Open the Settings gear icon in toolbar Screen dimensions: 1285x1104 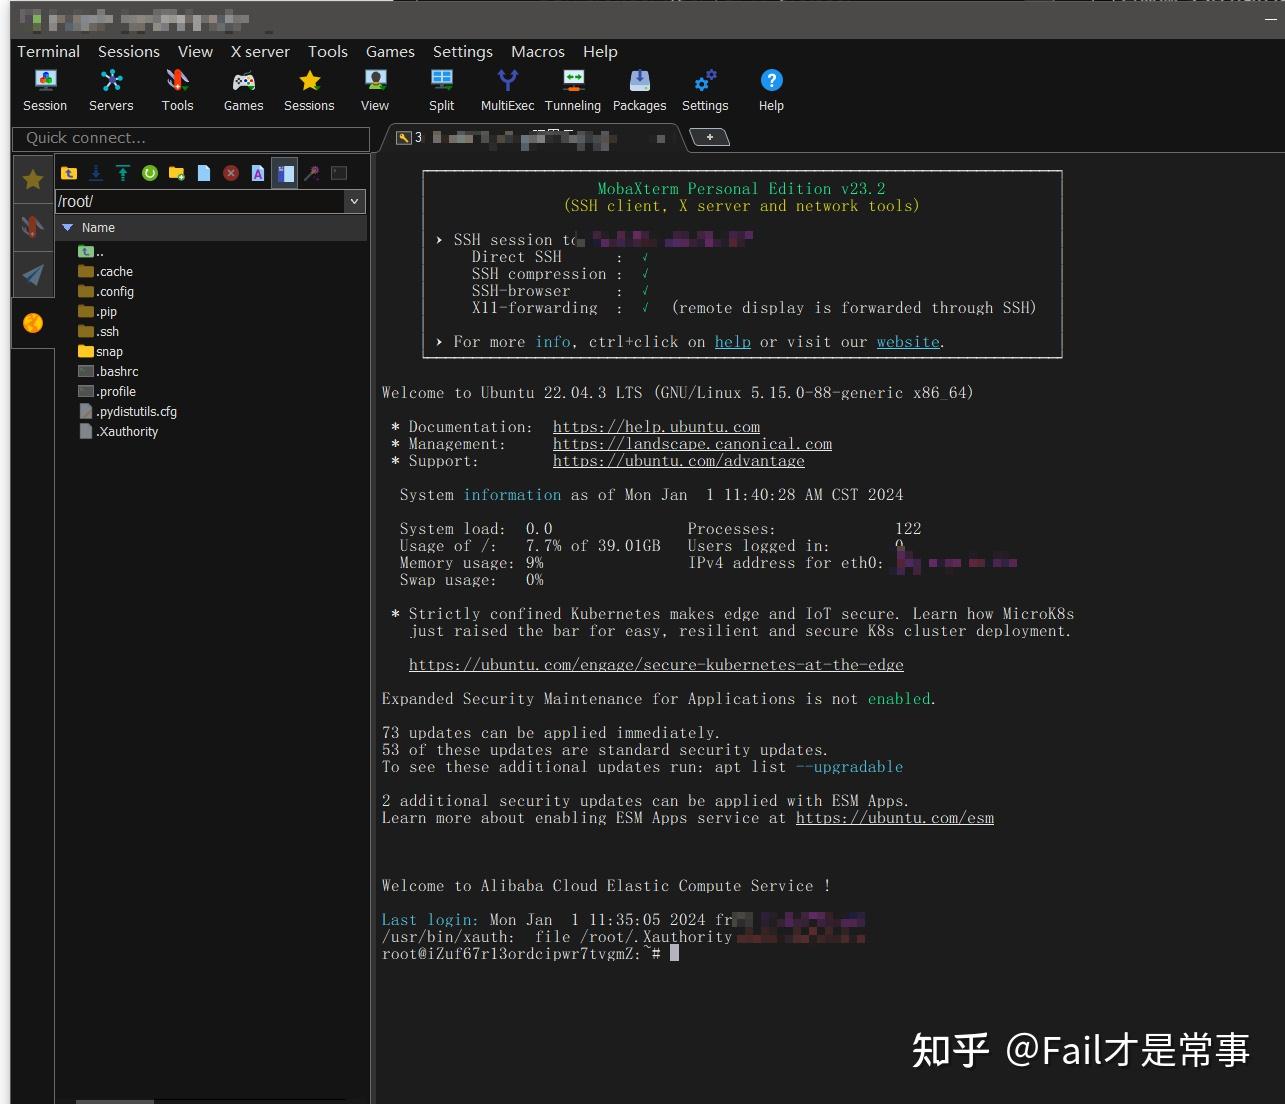(x=705, y=90)
